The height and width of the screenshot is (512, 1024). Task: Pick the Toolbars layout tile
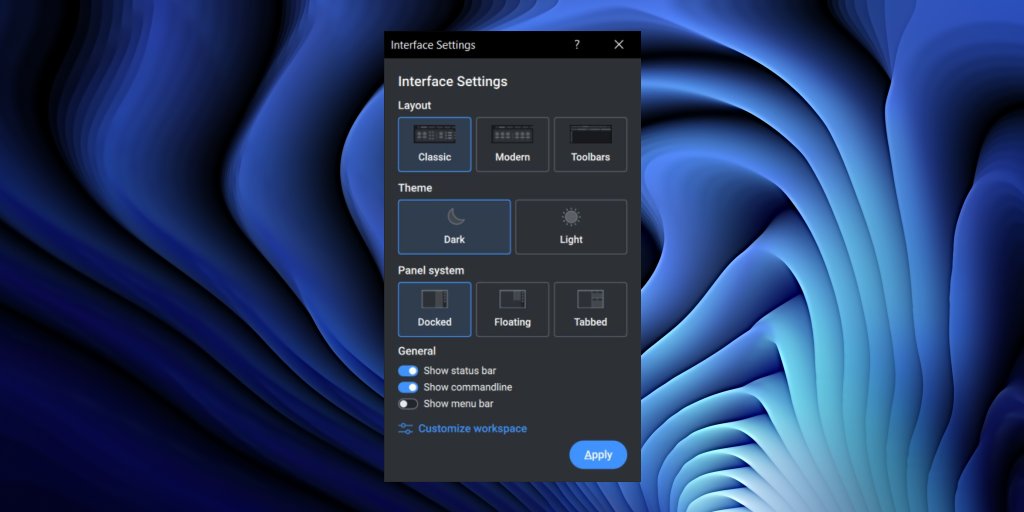[x=590, y=144]
